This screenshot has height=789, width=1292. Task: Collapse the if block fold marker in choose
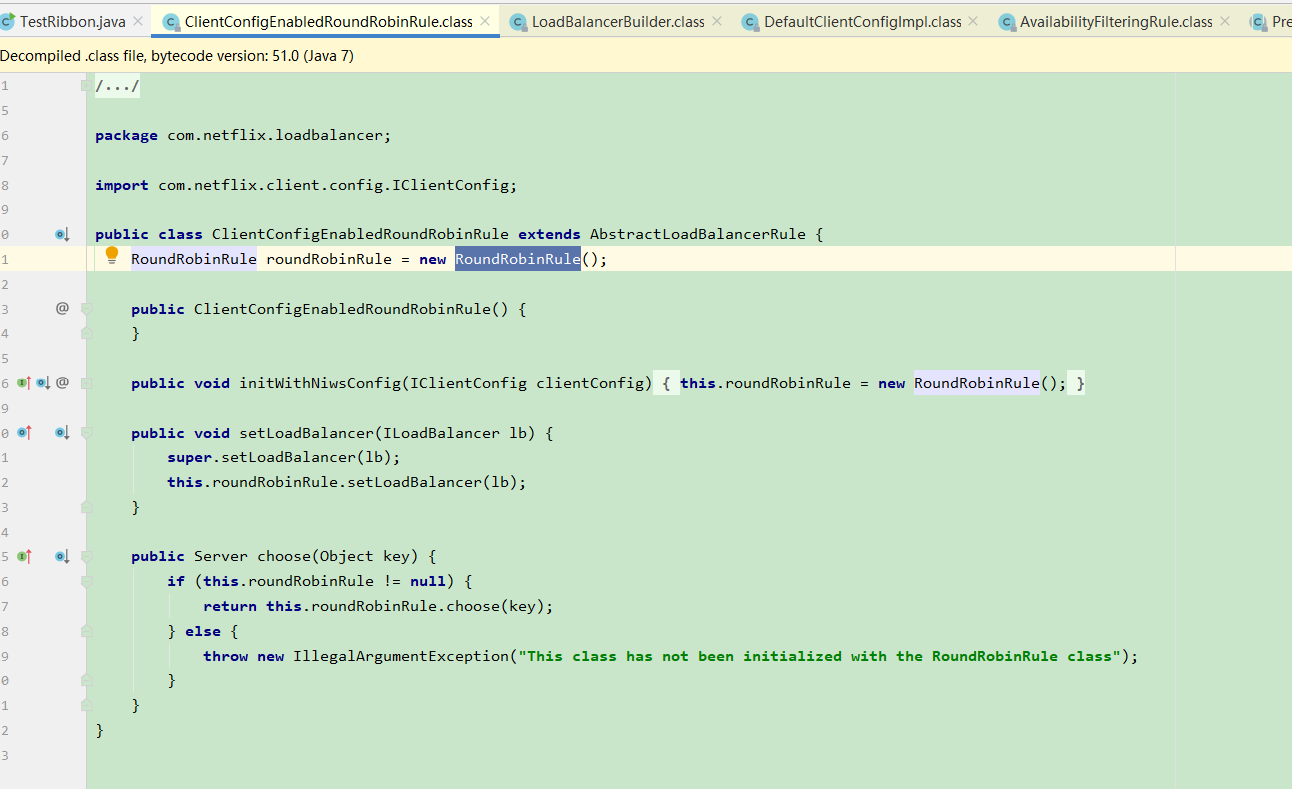point(86,581)
